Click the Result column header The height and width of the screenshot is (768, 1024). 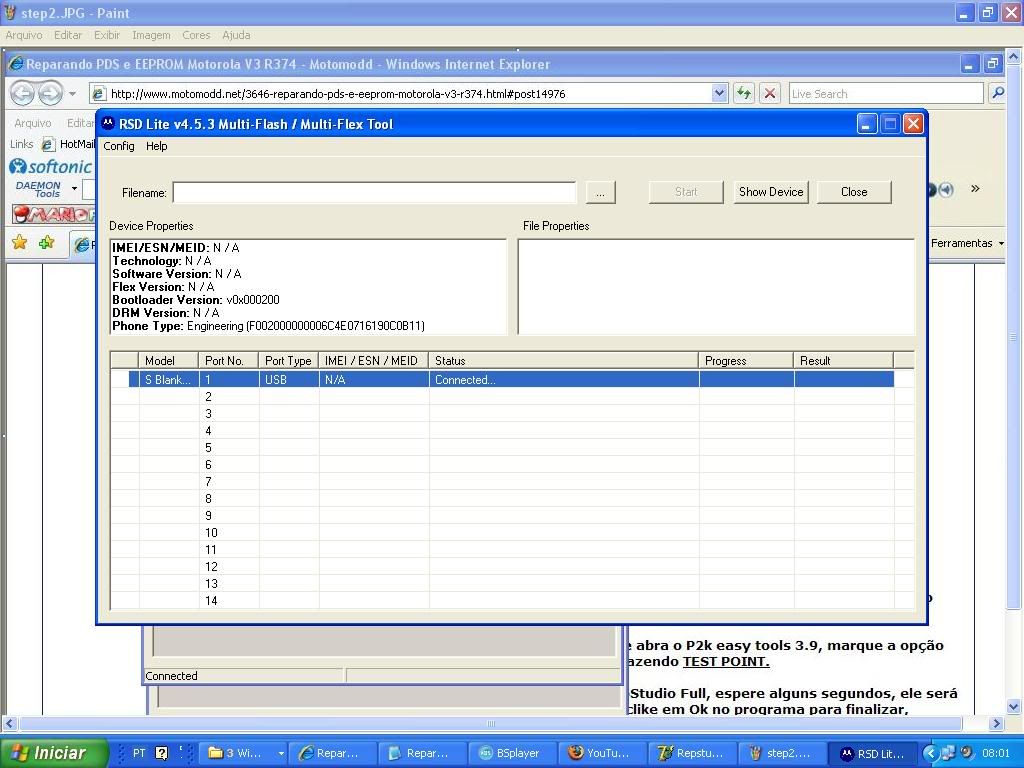click(x=843, y=360)
